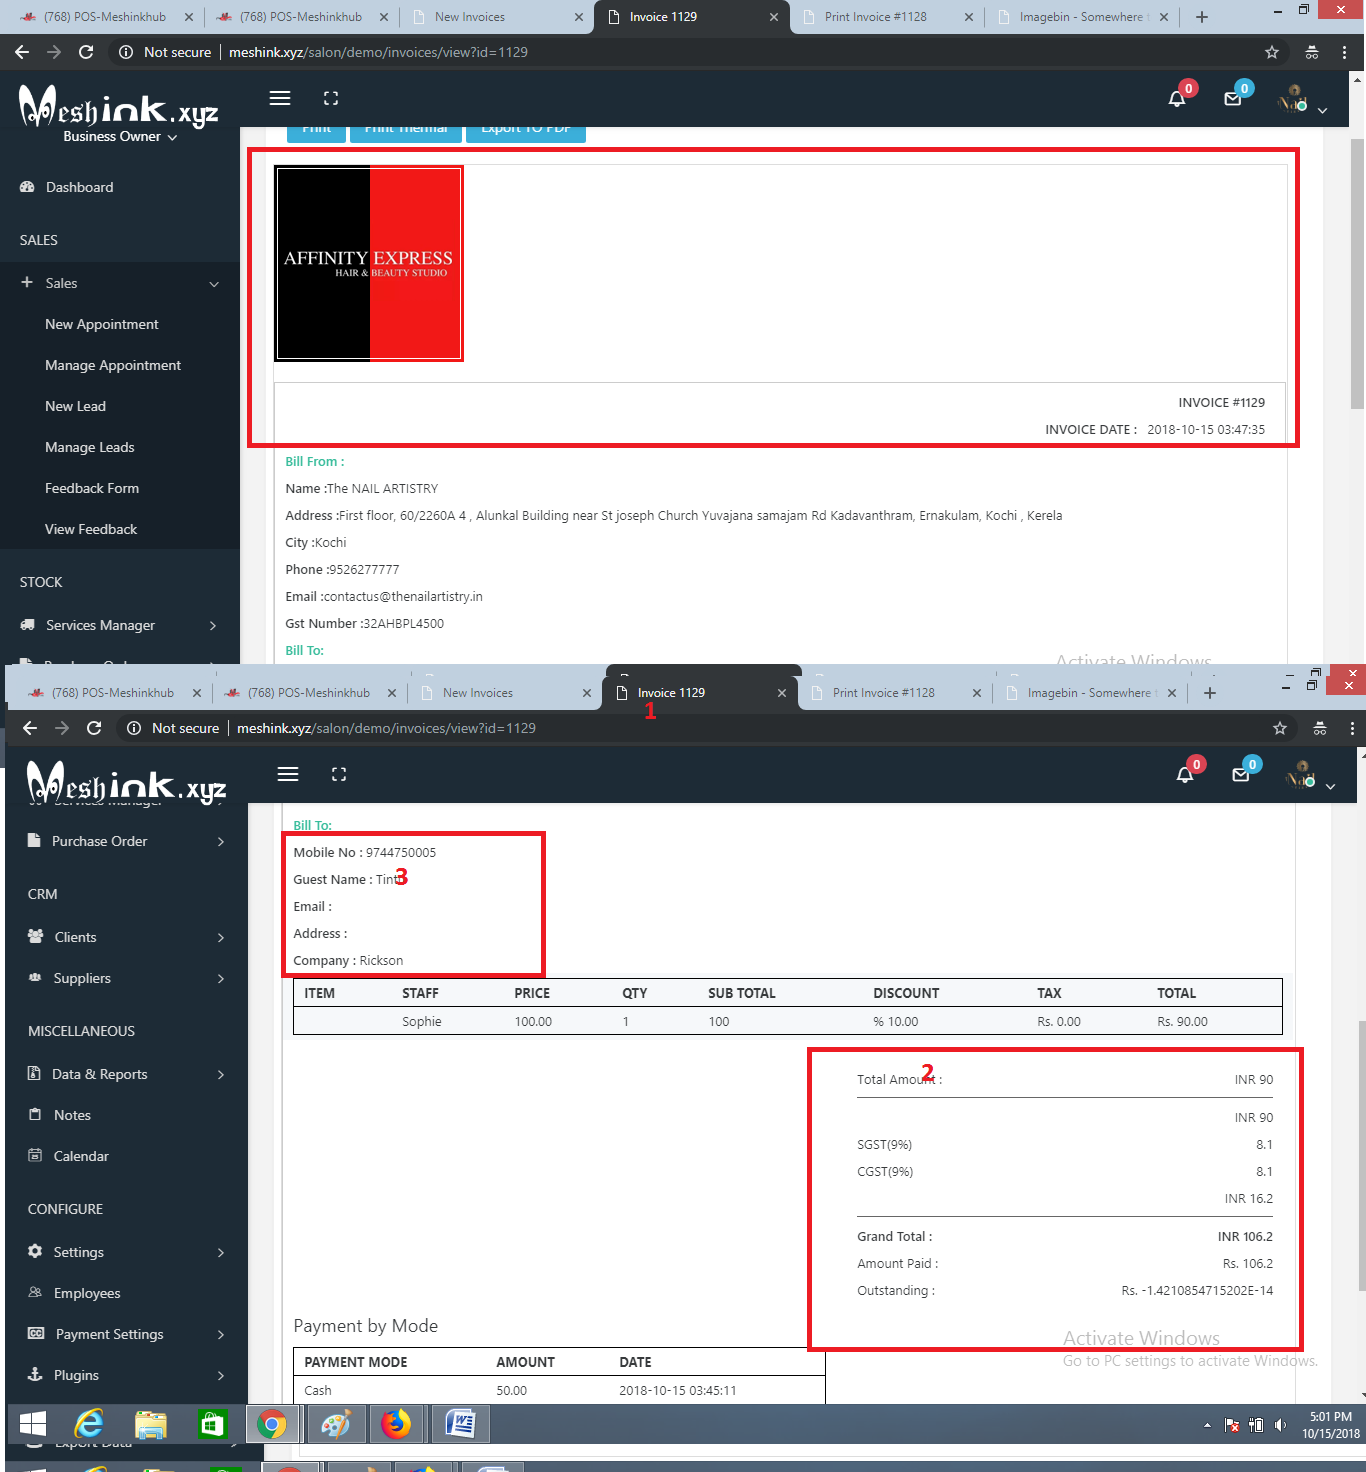
Task: Switch to Firefox on the taskbar
Action: [396, 1424]
